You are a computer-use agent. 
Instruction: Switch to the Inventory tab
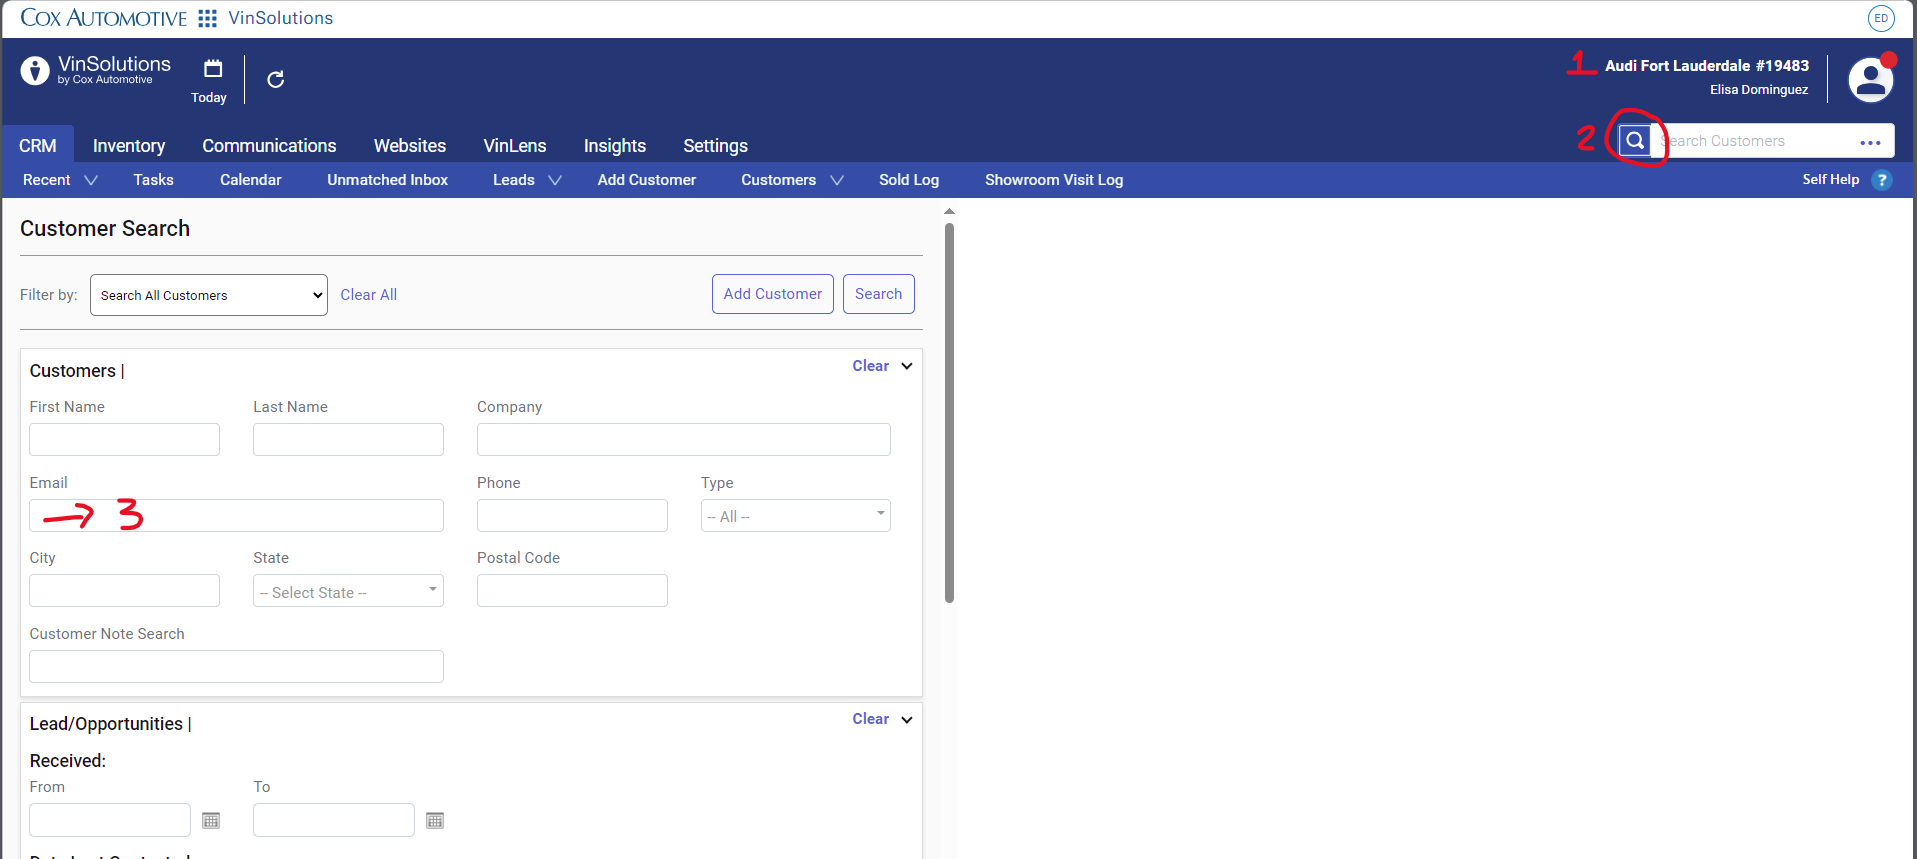tap(129, 145)
